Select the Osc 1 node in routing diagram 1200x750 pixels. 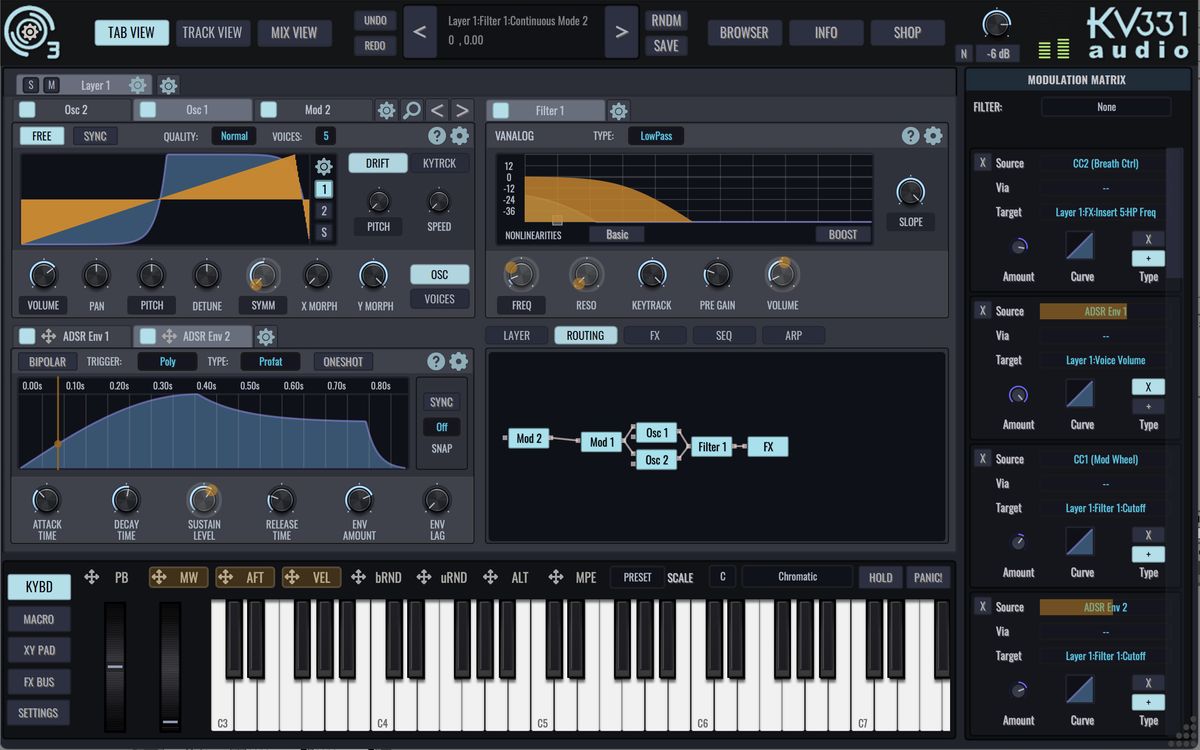pos(655,433)
